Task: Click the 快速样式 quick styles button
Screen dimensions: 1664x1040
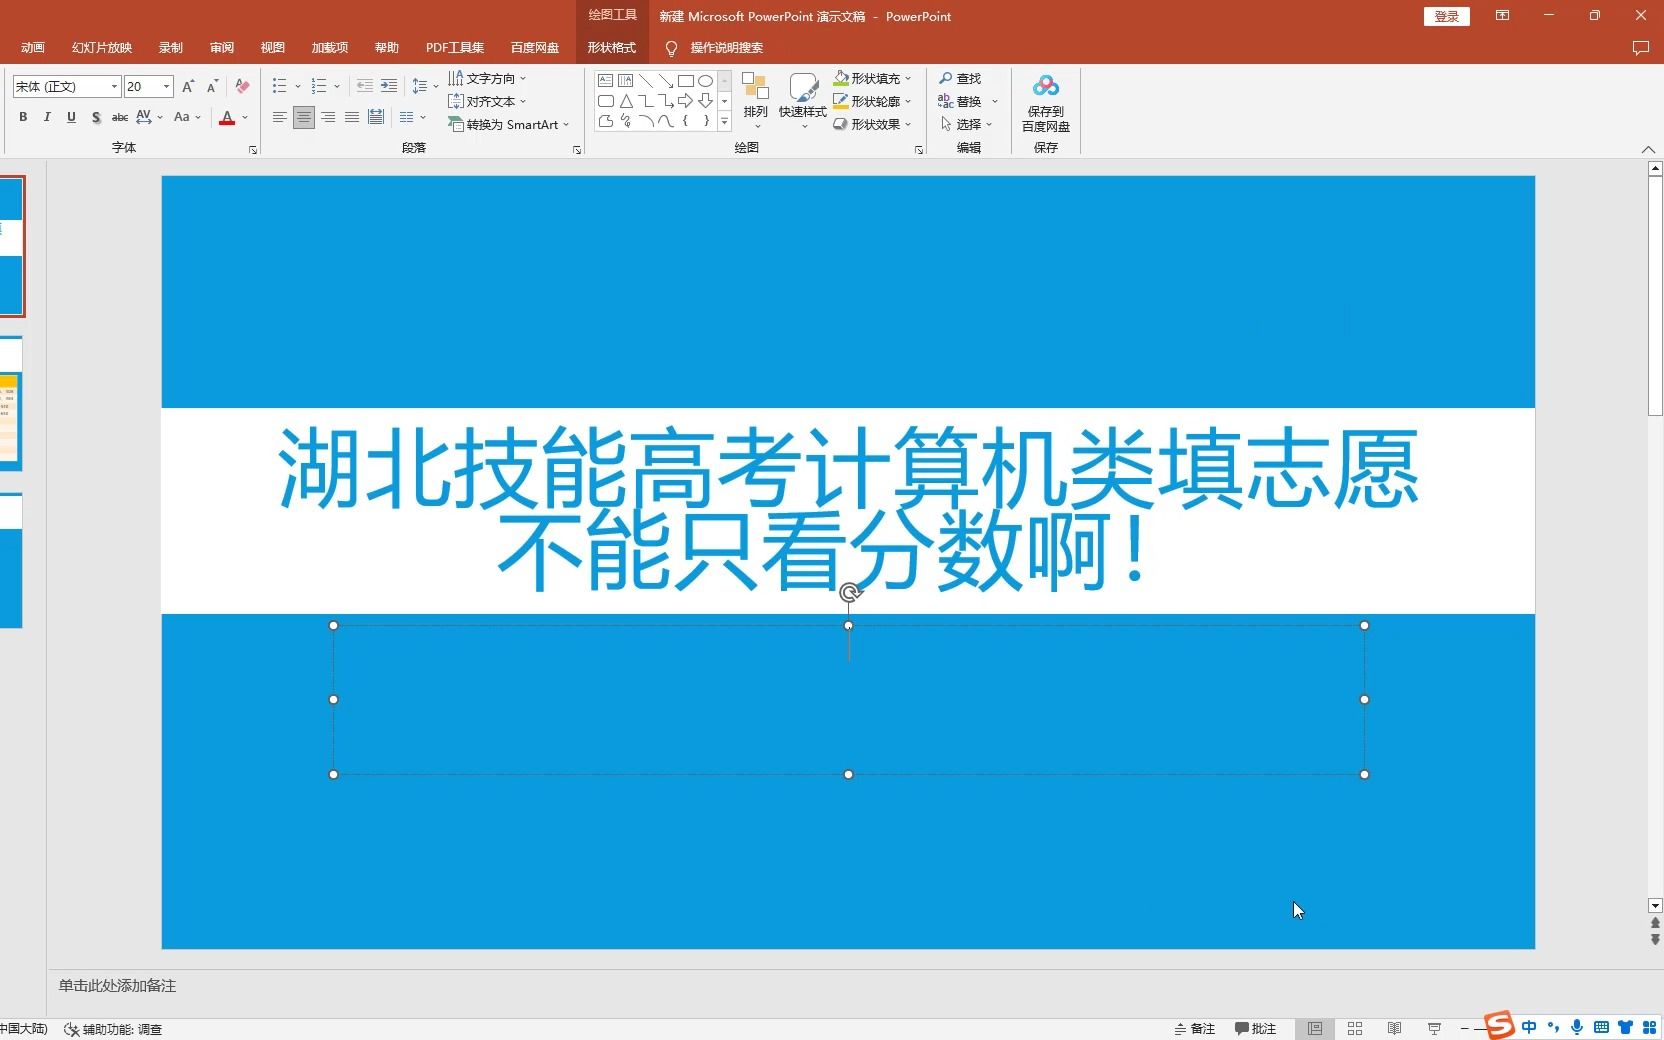Action: click(803, 102)
